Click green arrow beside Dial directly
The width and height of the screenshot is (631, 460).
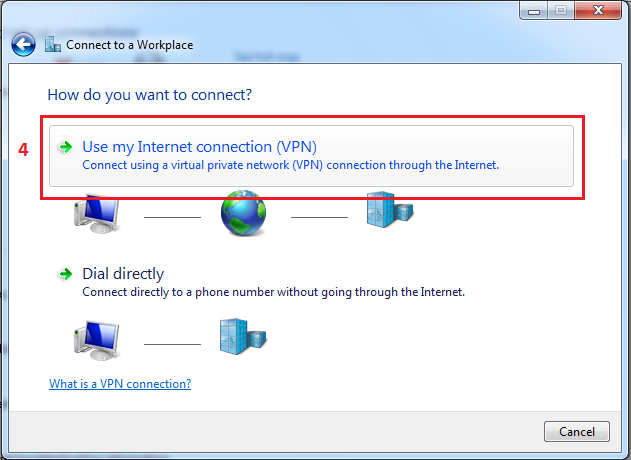click(x=66, y=274)
